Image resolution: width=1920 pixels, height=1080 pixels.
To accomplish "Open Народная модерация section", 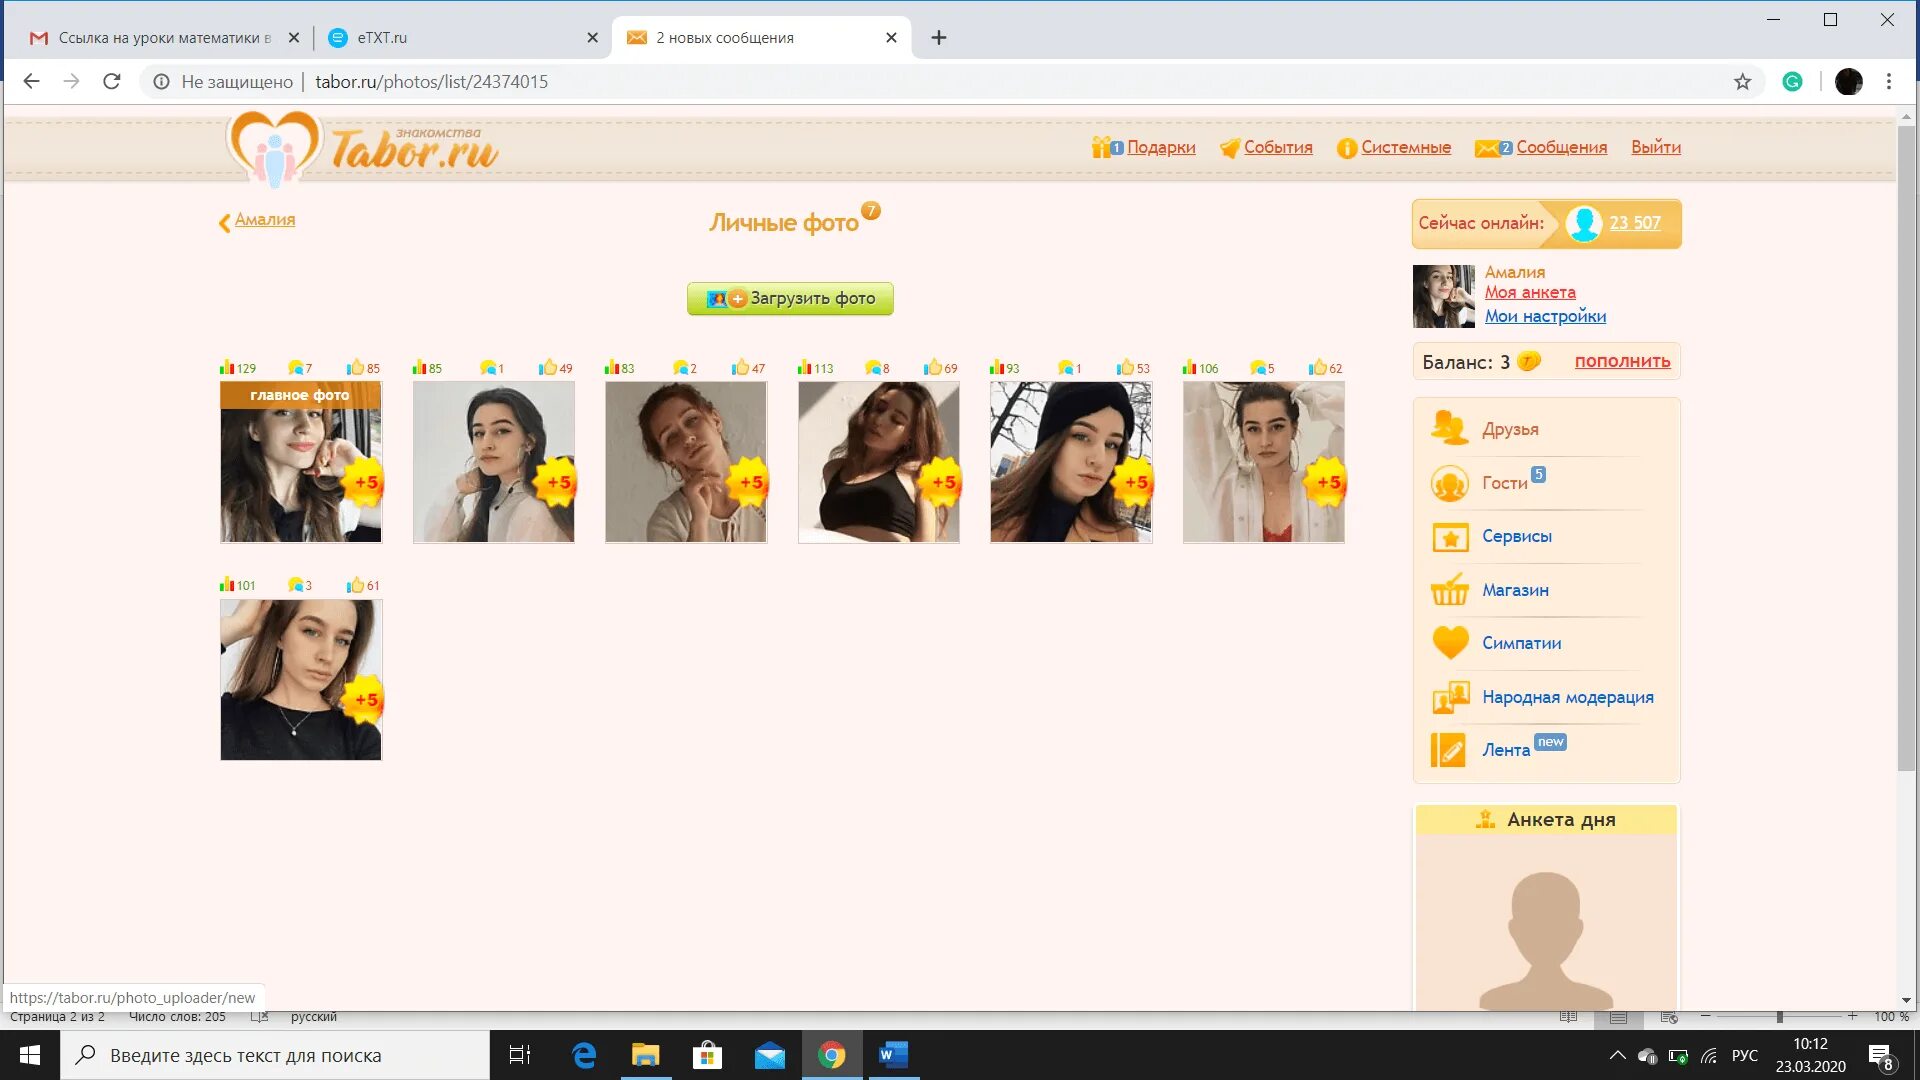I will [x=1567, y=697].
